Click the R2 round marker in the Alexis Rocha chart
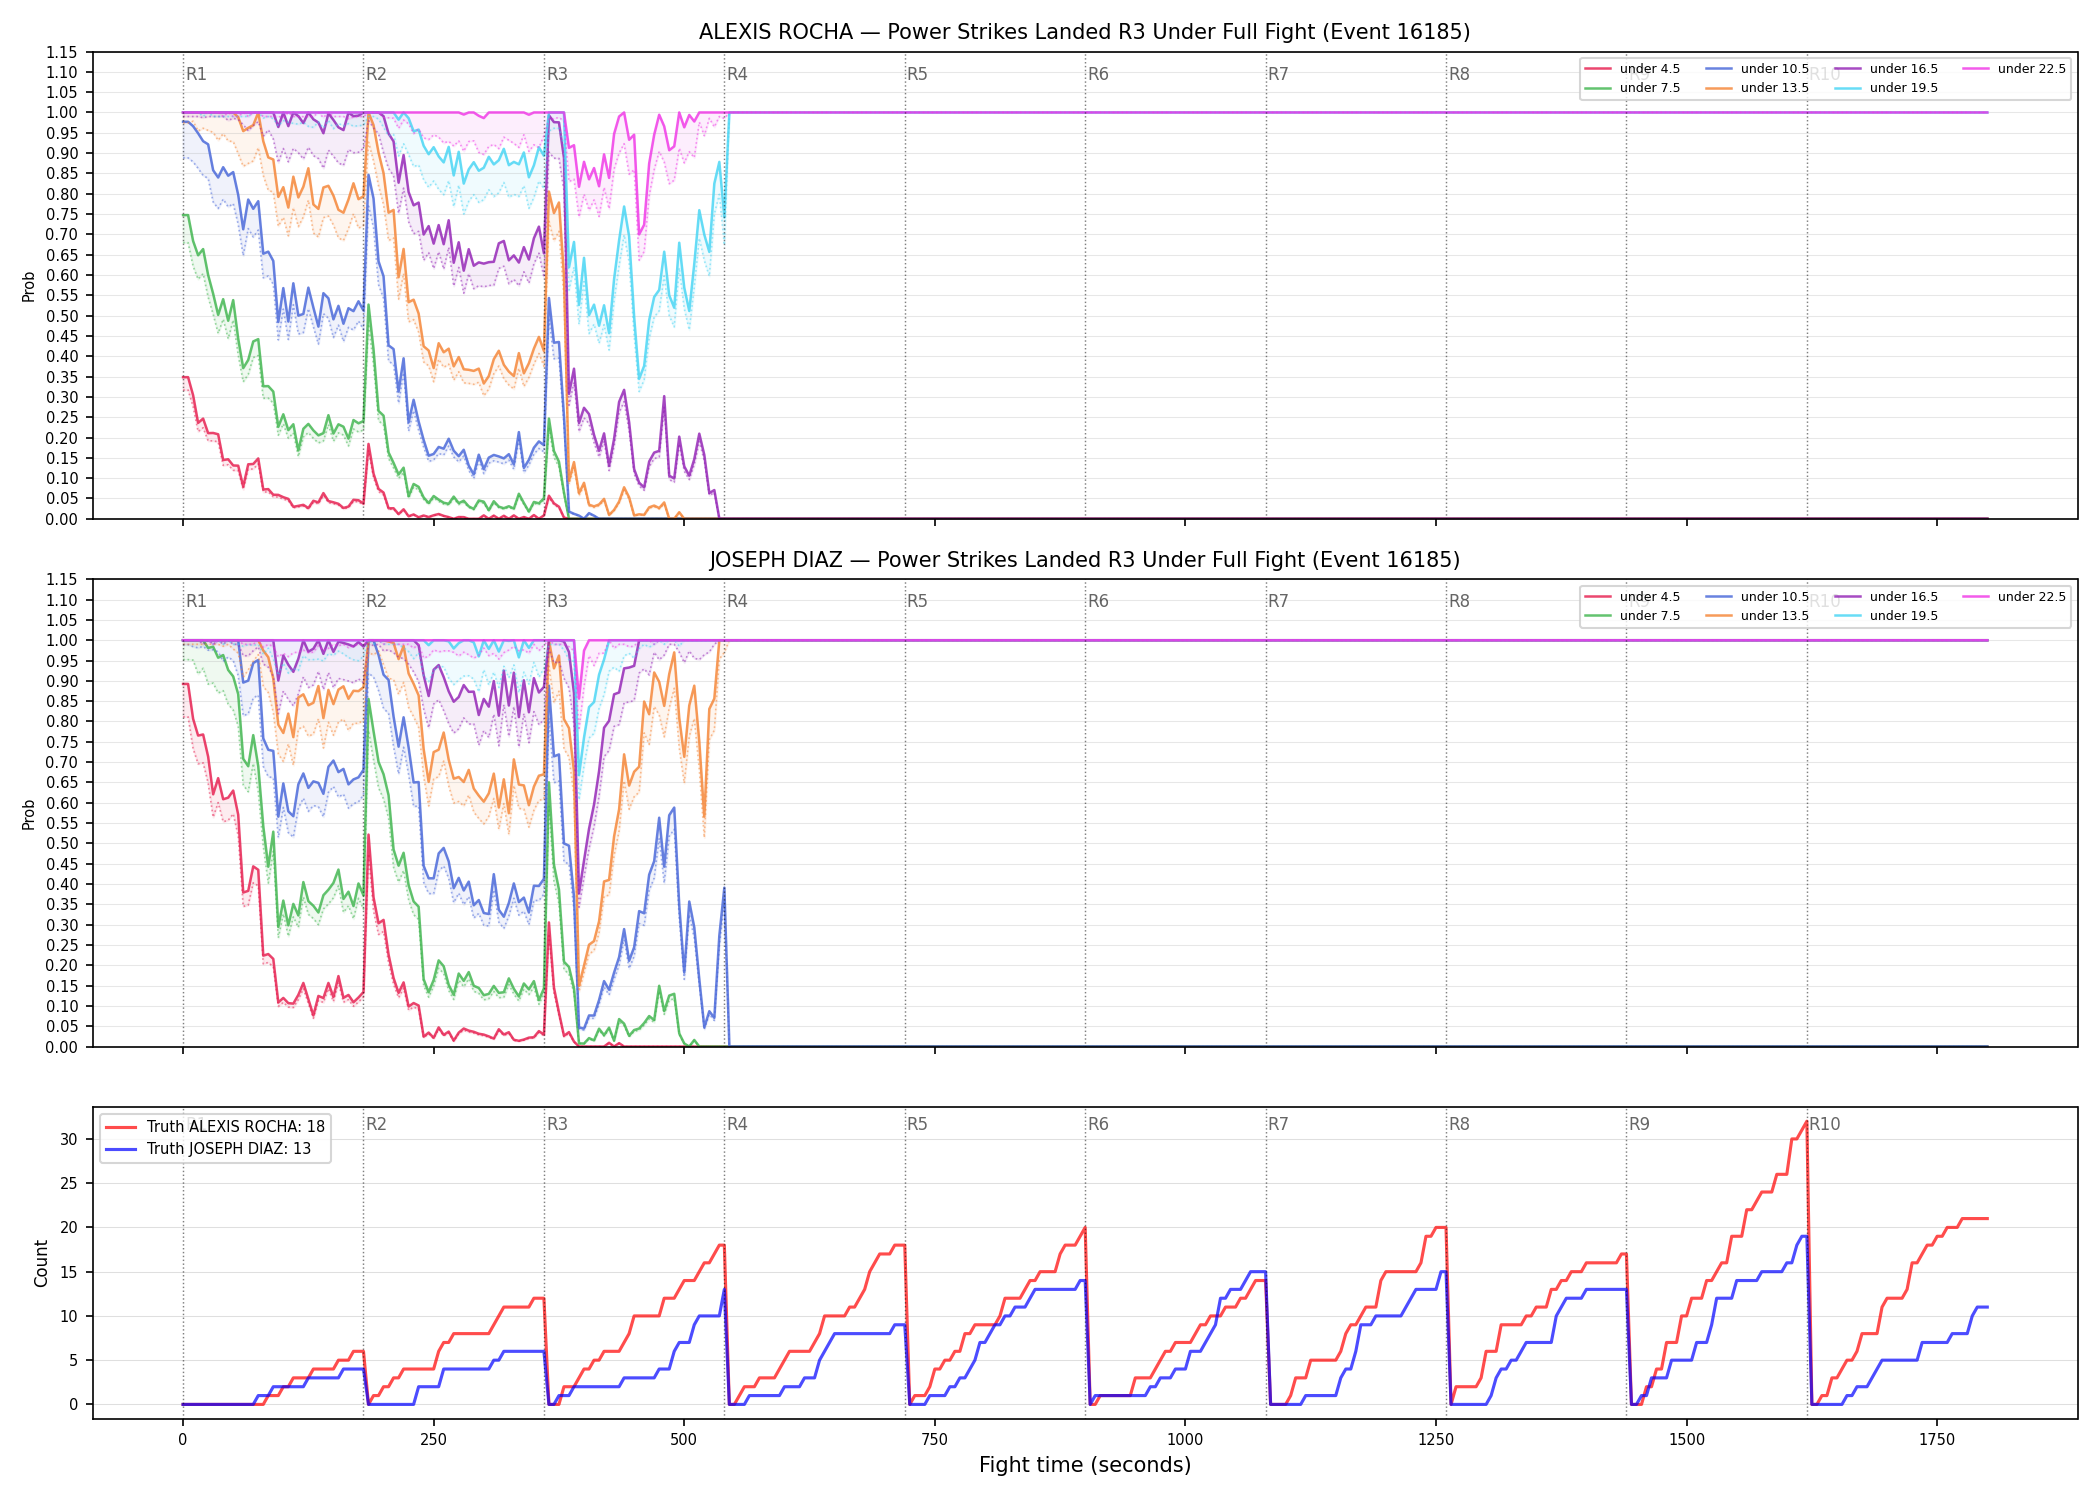Image resolution: width=2100 pixels, height=1500 pixels. click(x=376, y=74)
